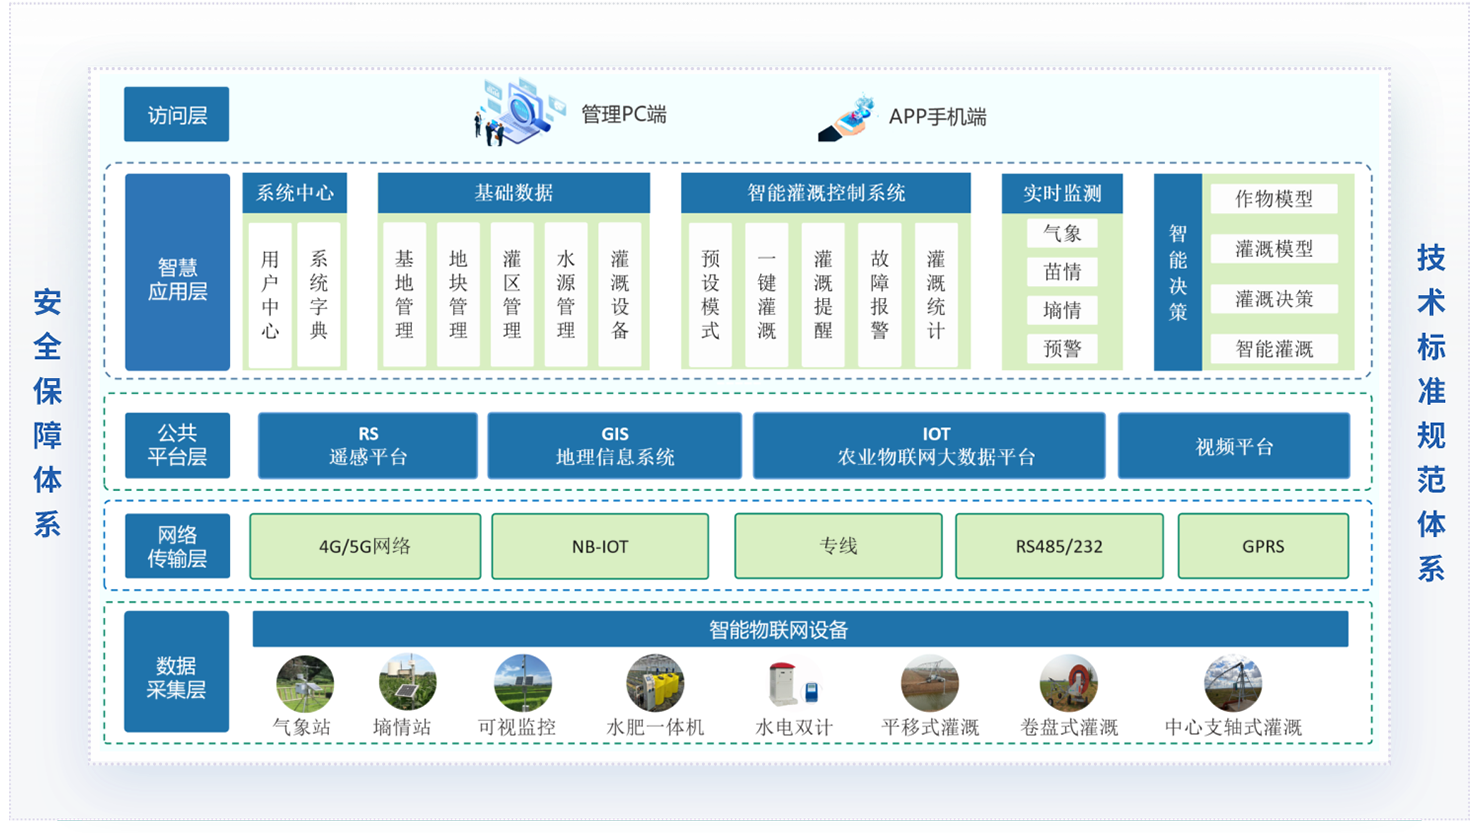Click the 一键灌溉 module box
The image size is (1480, 833).
[767, 295]
